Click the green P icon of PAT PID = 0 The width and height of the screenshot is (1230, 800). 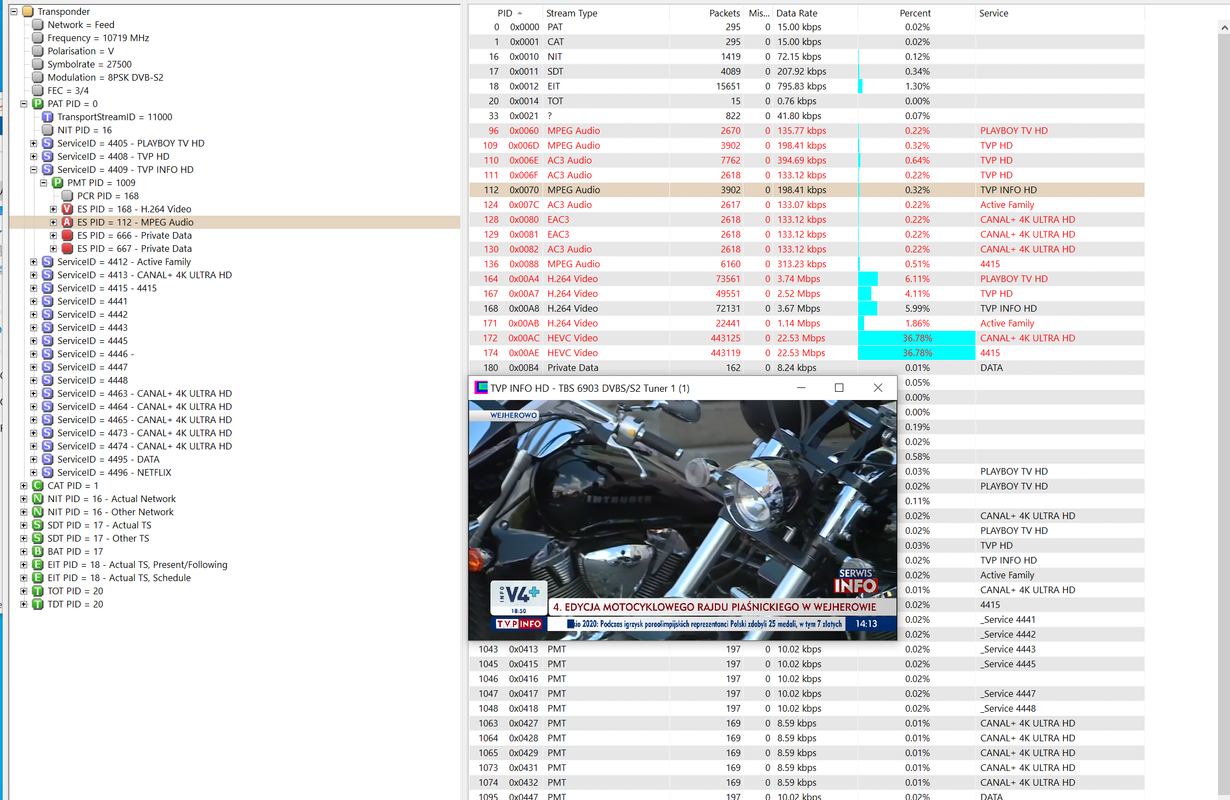pyautogui.click(x=37, y=104)
